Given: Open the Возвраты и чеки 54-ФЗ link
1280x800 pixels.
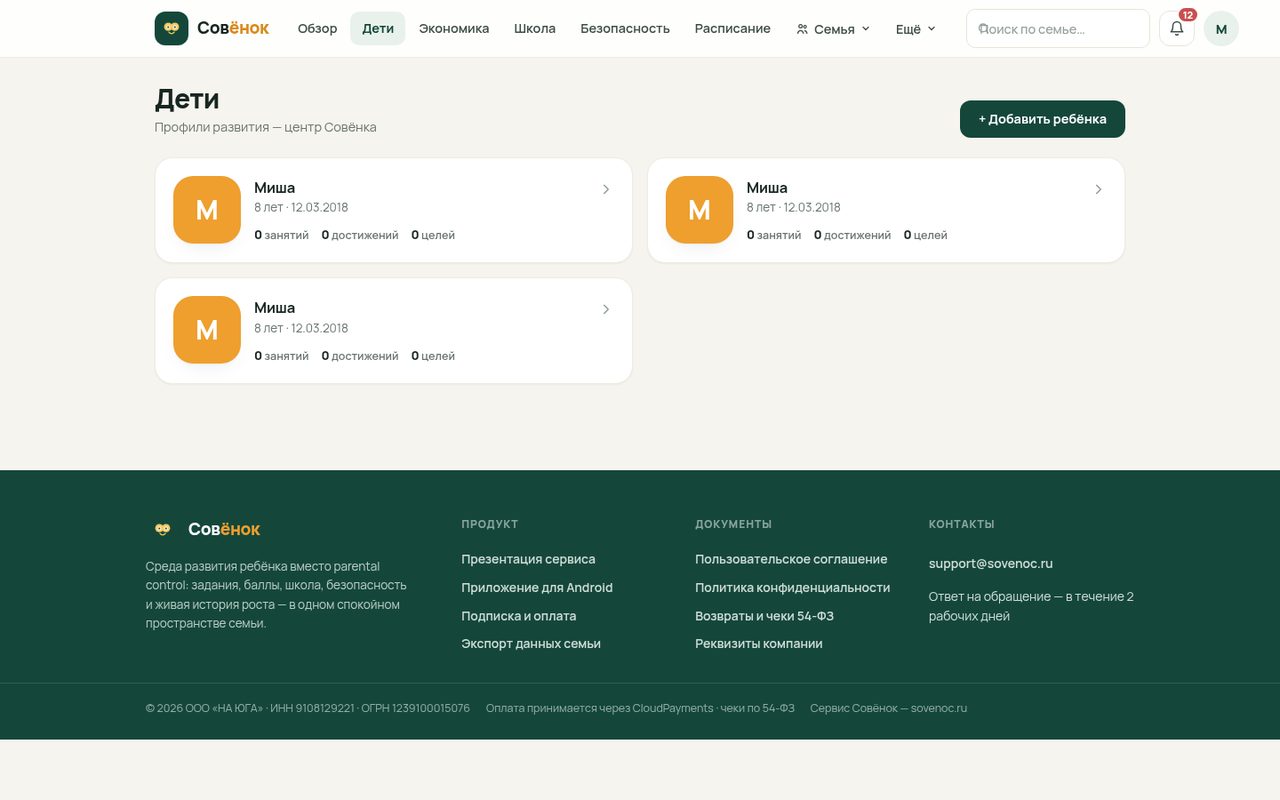Looking at the screenshot, I should (x=765, y=616).
